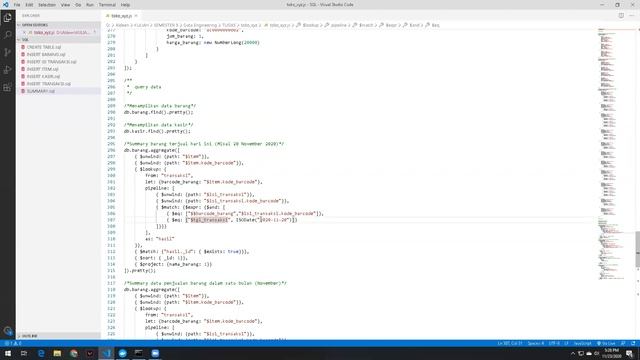Click the pipeline breadcrumb symbol
This screenshot has height=360, width=640.
(338, 25)
